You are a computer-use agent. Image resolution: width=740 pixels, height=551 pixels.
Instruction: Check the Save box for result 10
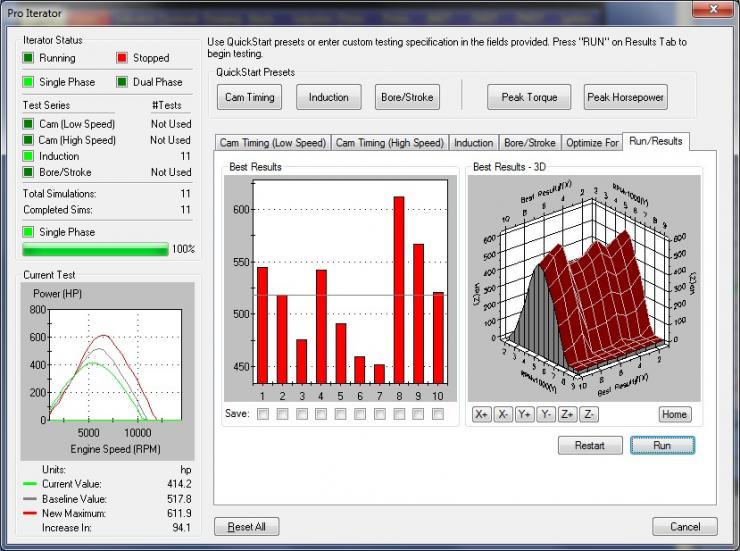click(x=438, y=414)
